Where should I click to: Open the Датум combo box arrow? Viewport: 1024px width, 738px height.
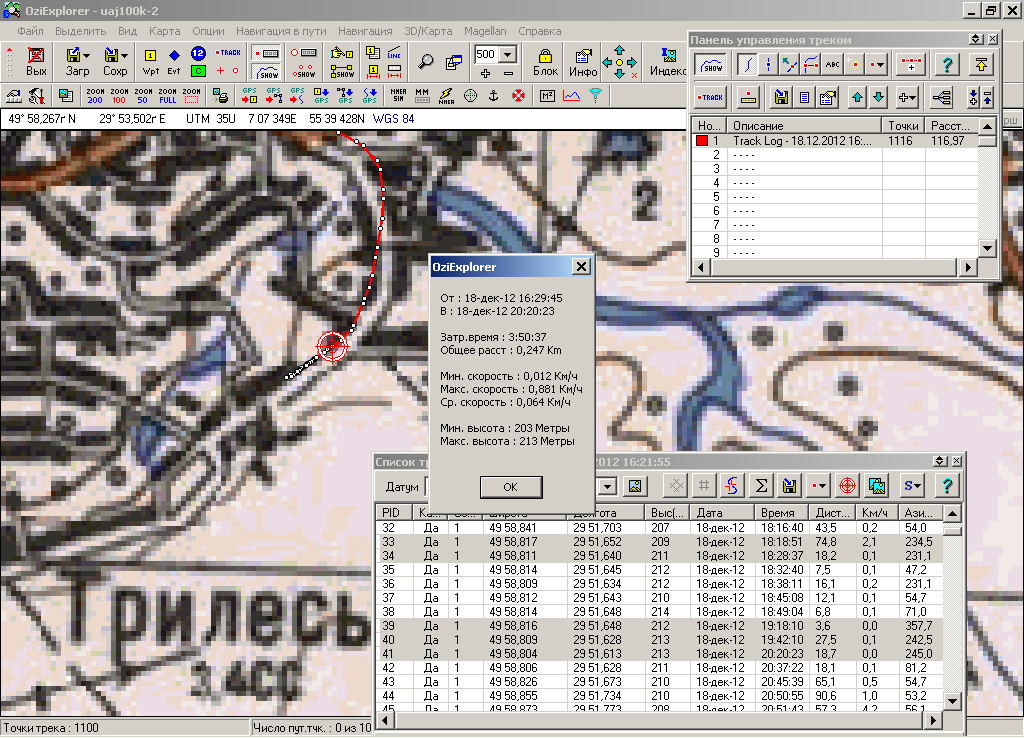(x=606, y=486)
